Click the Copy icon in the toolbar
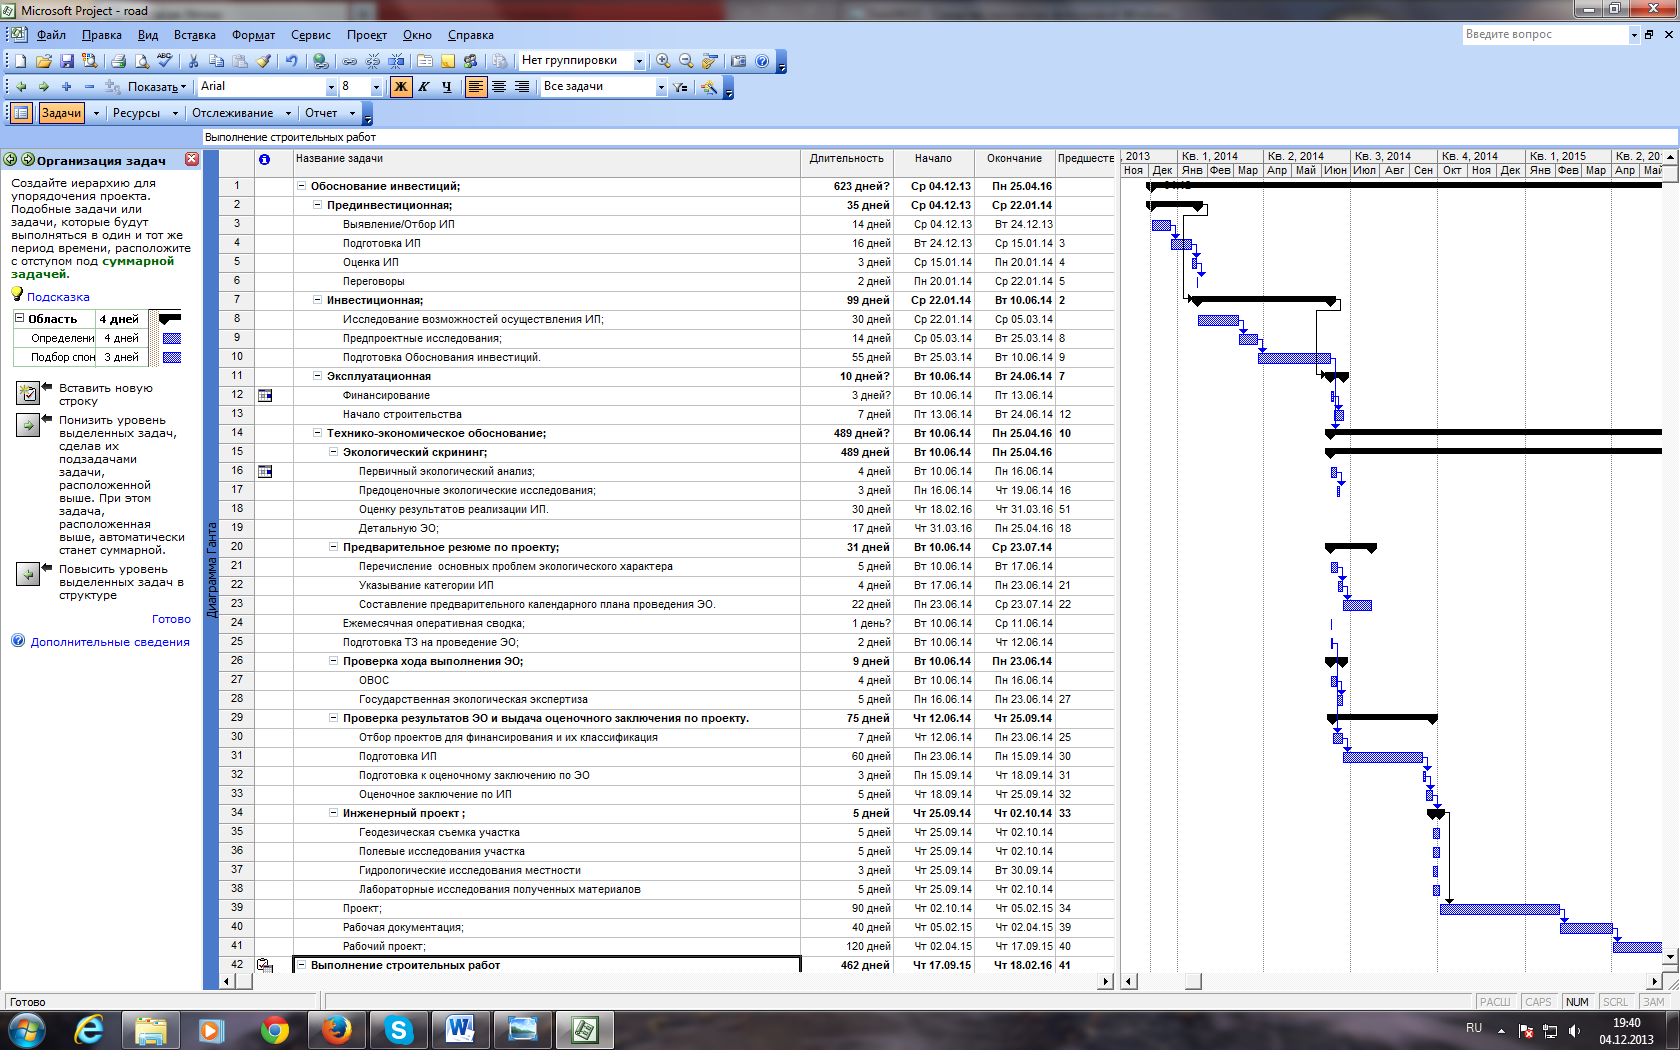Viewport: 1680px width, 1050px height. 216,61
